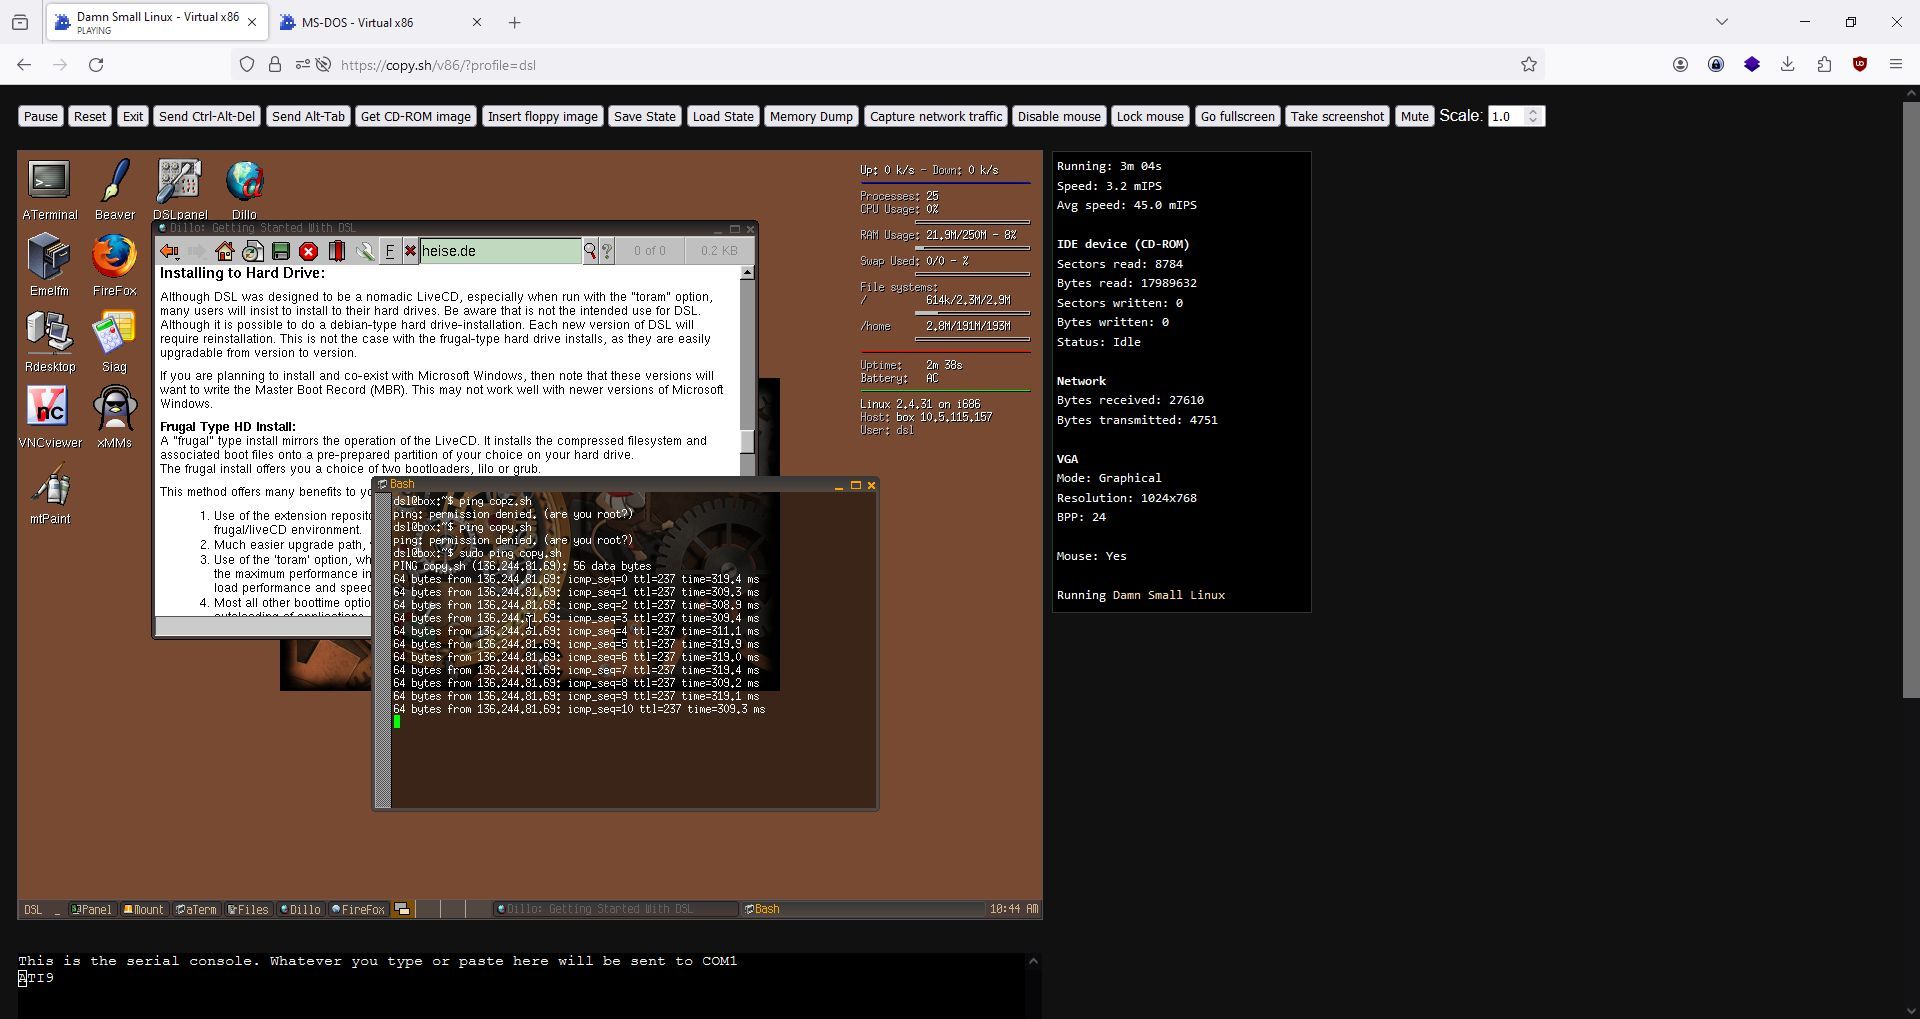The image size is (1920, 1019).
Task: Open the DSL menu in the taskbar
Action: pyautogui.click(x=33, y=910)
